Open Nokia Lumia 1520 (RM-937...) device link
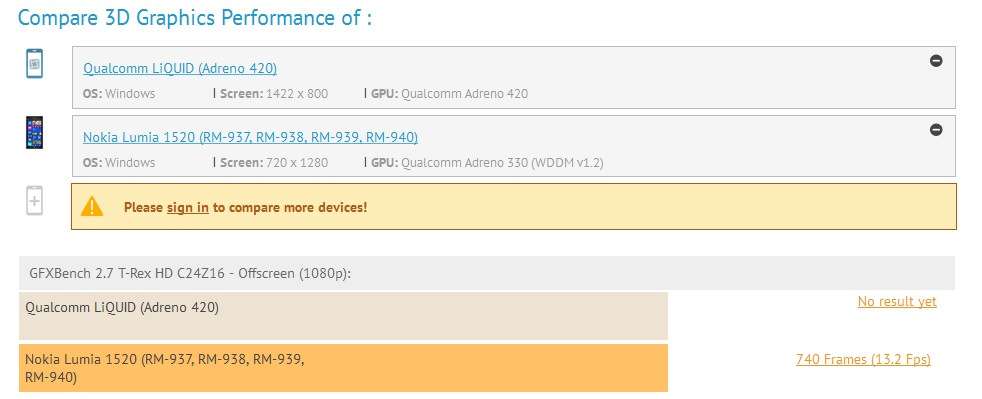The height and width of the screenshot is (399, 982). tap(251, 137)
